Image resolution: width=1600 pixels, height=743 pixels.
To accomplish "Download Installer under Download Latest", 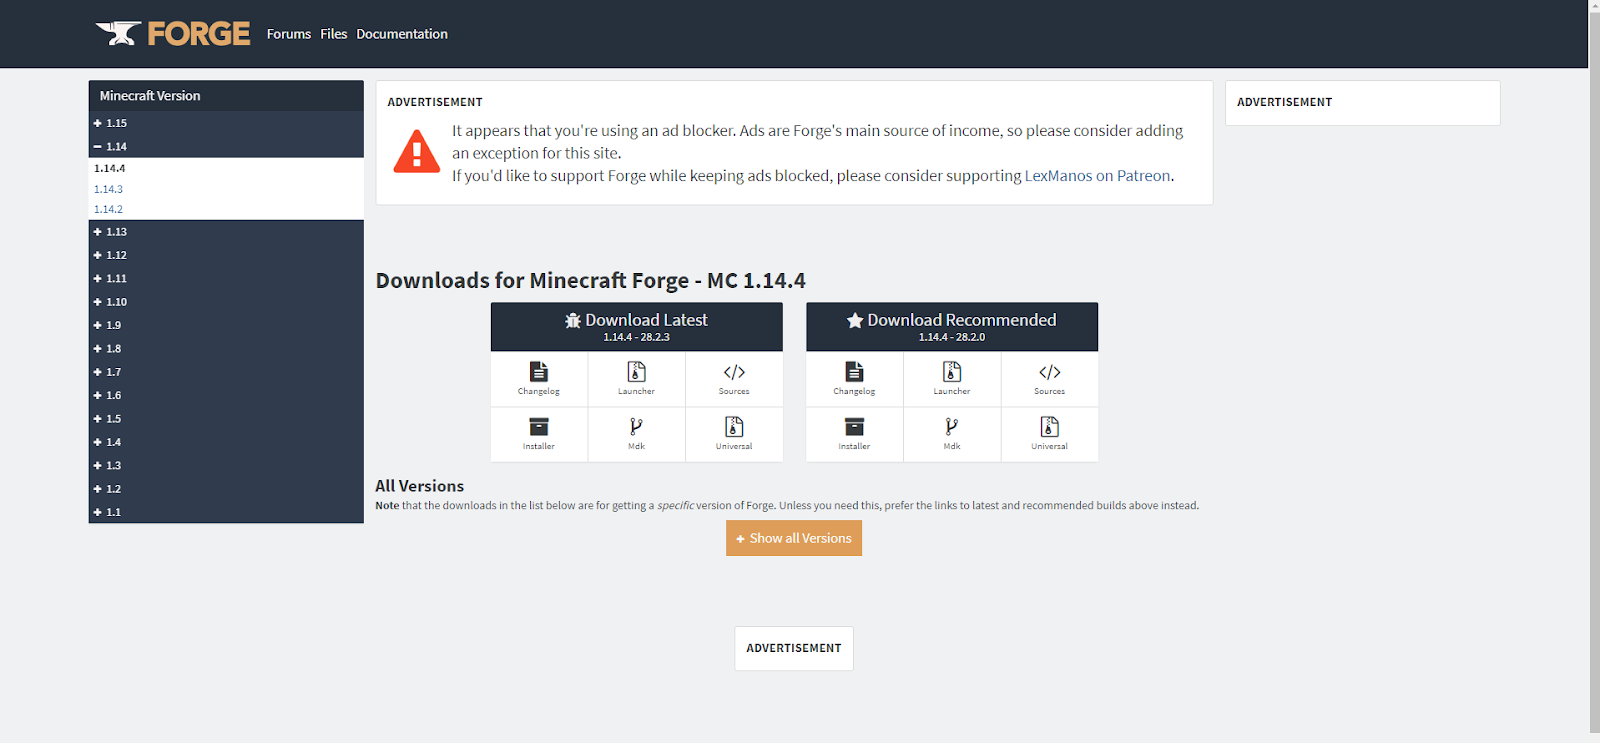I will click(538, 433).
